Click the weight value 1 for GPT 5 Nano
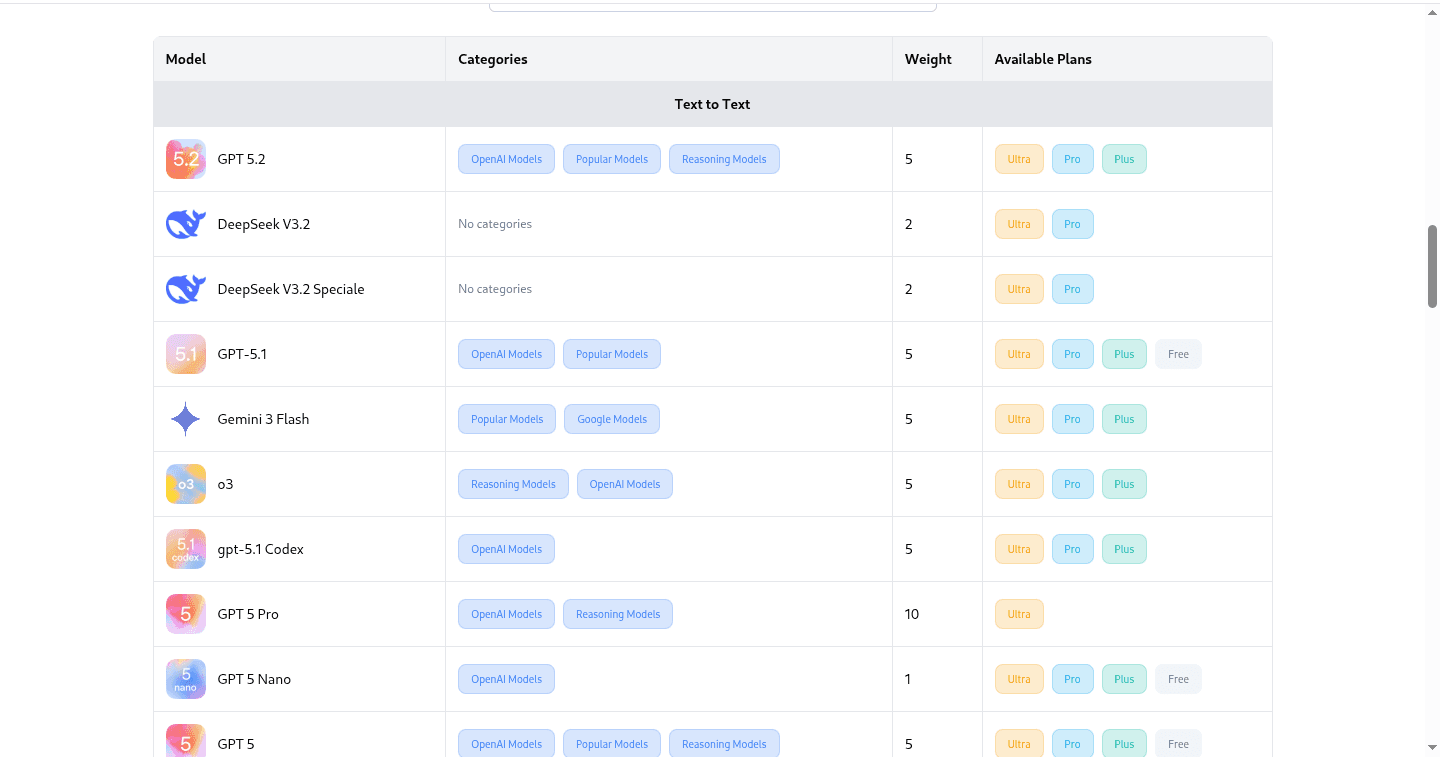The width and height of the screenshot is (1440, 757). click(x=908, y=679)
